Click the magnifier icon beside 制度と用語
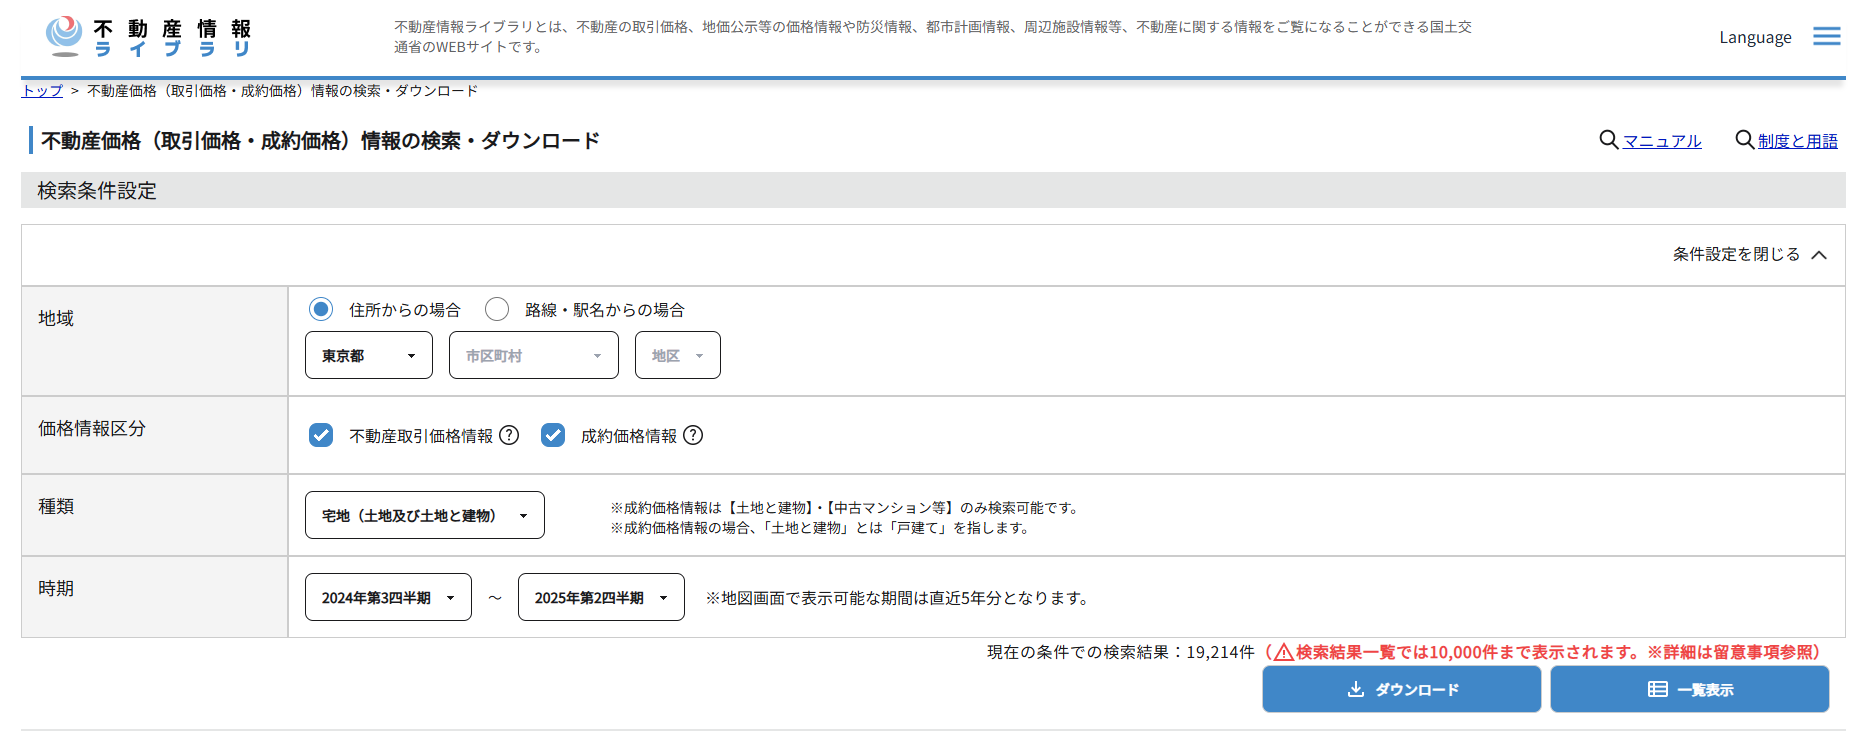 [x=1745, y=140]
